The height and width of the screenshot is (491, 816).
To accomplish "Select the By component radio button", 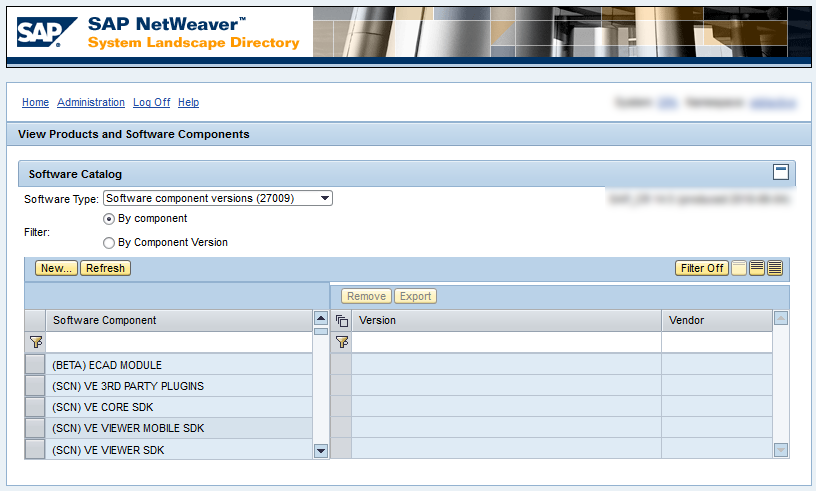I will pyautogui.click(x=109, y=218).
